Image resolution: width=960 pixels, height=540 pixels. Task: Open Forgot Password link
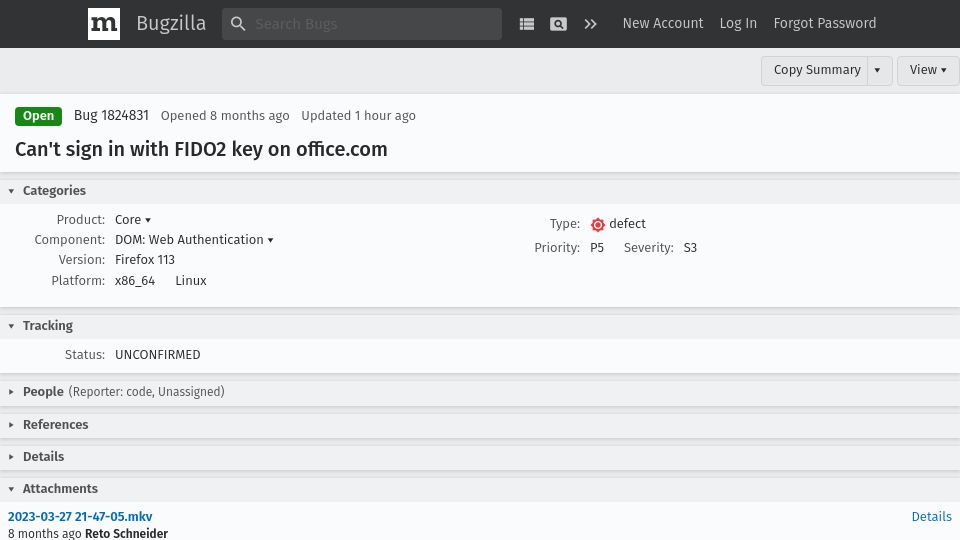pos(825,23)
